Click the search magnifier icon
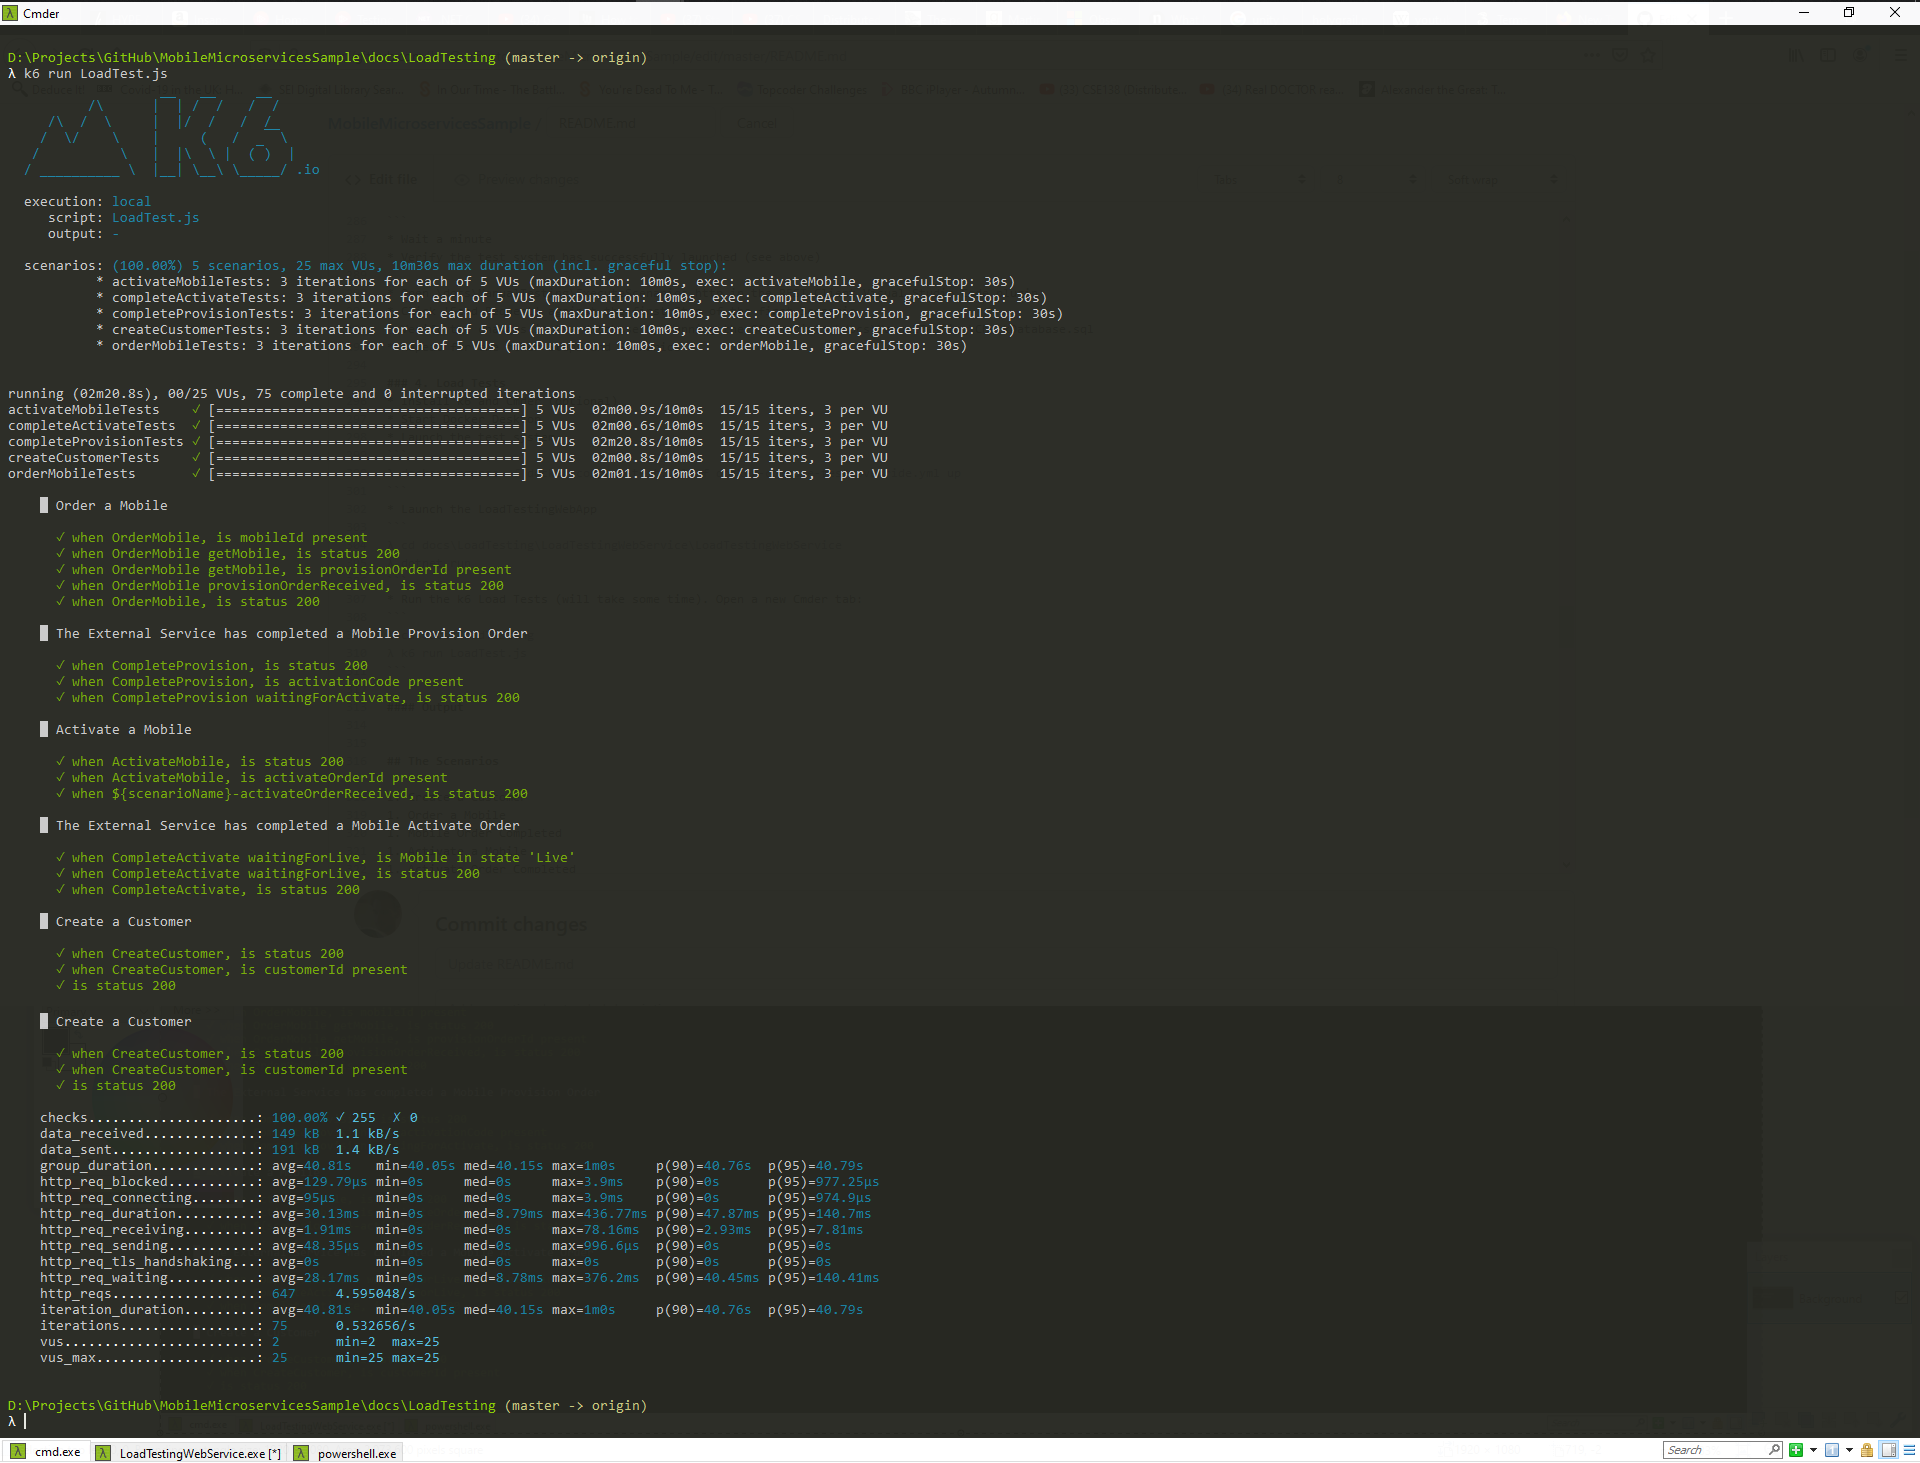The height and width of the screenshot is (1463, 1920). 1774,1449
